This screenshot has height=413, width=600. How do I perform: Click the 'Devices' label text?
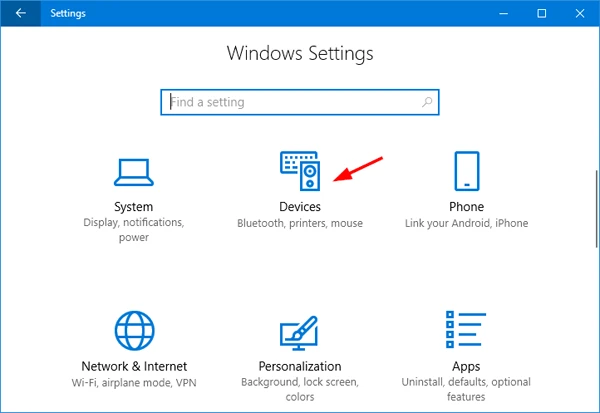[x=300, y=207]
